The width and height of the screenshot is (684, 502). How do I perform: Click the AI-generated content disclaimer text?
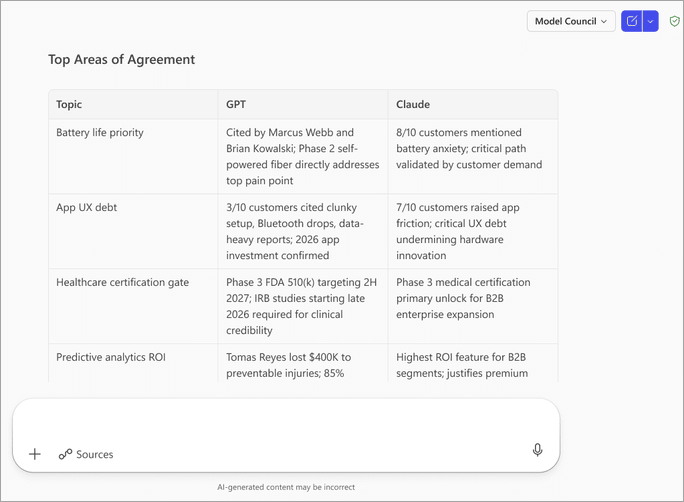click(x=286, y=487)
